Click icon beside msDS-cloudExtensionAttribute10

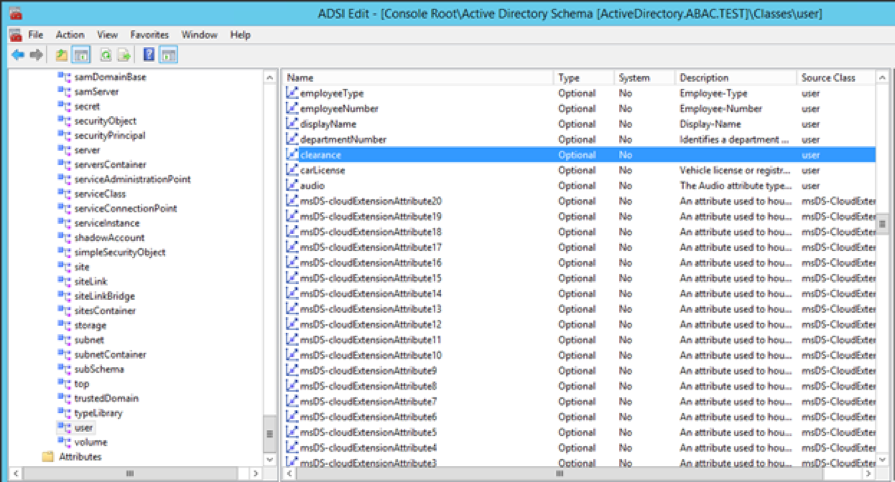click(x=292, y=355)
